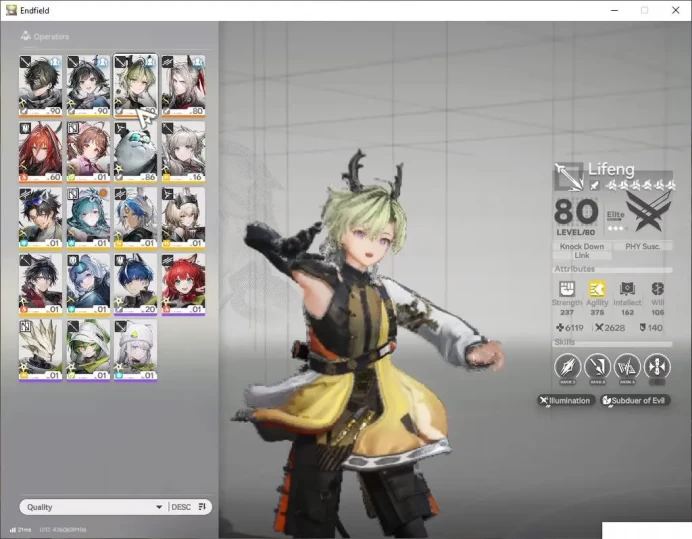
Task: Toggle the DESC sort order
Action: click(181, 507)
